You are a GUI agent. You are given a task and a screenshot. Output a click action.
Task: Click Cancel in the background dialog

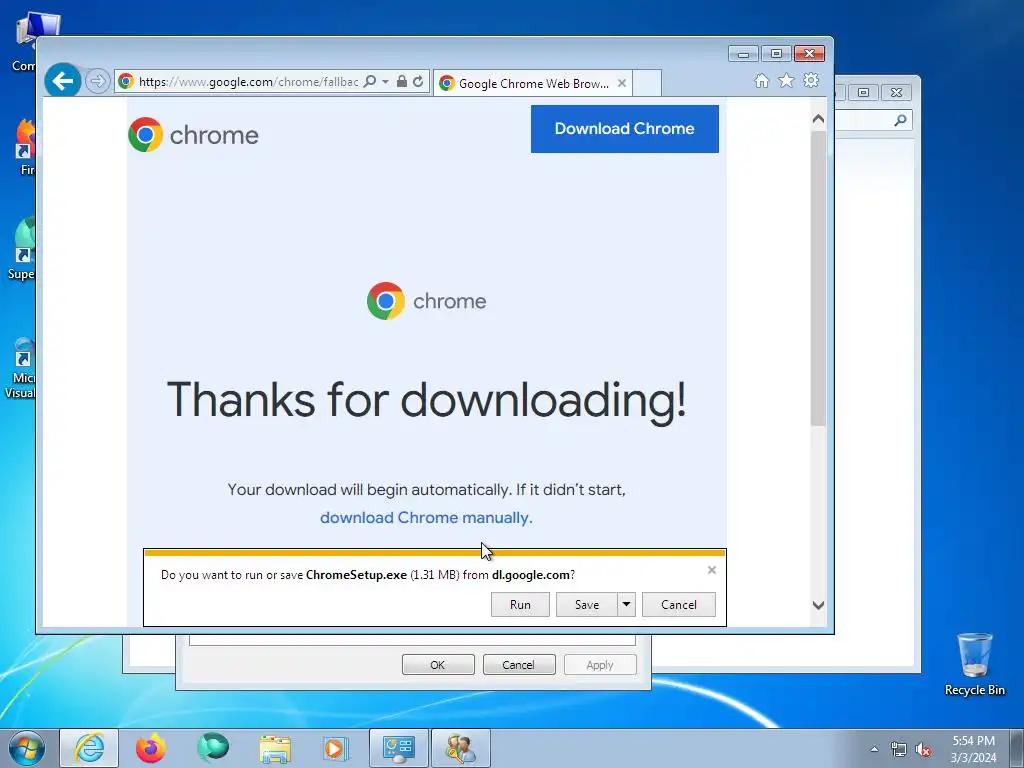pos(519,665)
